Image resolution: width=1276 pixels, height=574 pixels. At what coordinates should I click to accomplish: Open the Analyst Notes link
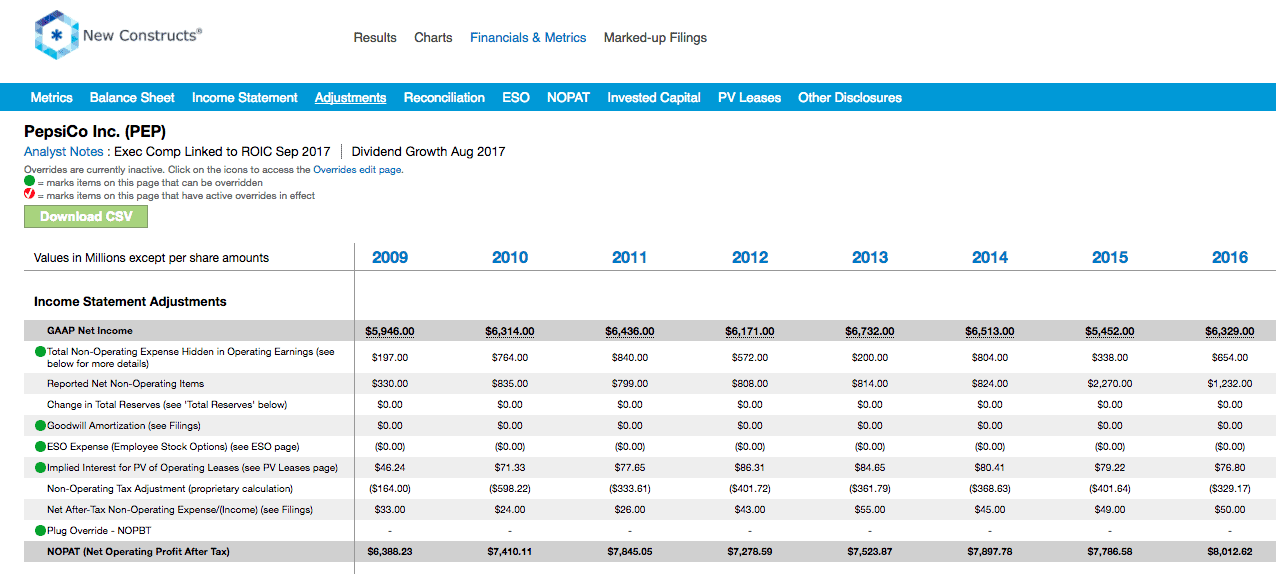point(63,152)
